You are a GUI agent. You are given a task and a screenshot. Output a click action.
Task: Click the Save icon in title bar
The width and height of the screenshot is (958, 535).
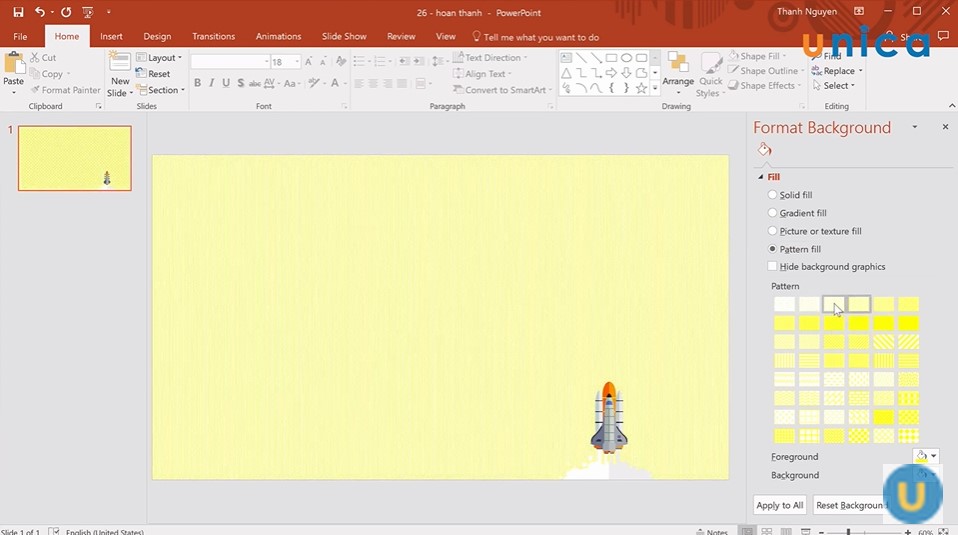tap(18, 12)
